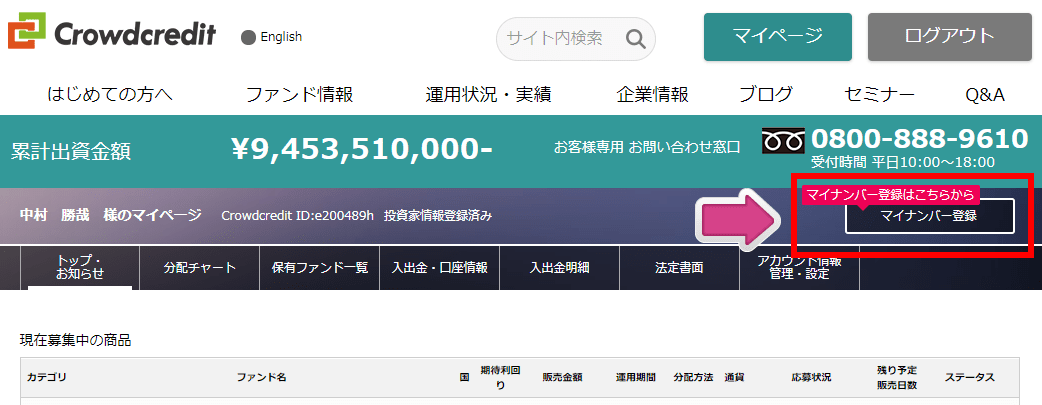This screenshot has height=405, width=1042.
Task: Click カテゴリ column header
Action: pyautogui.click(x=47, y=377)
